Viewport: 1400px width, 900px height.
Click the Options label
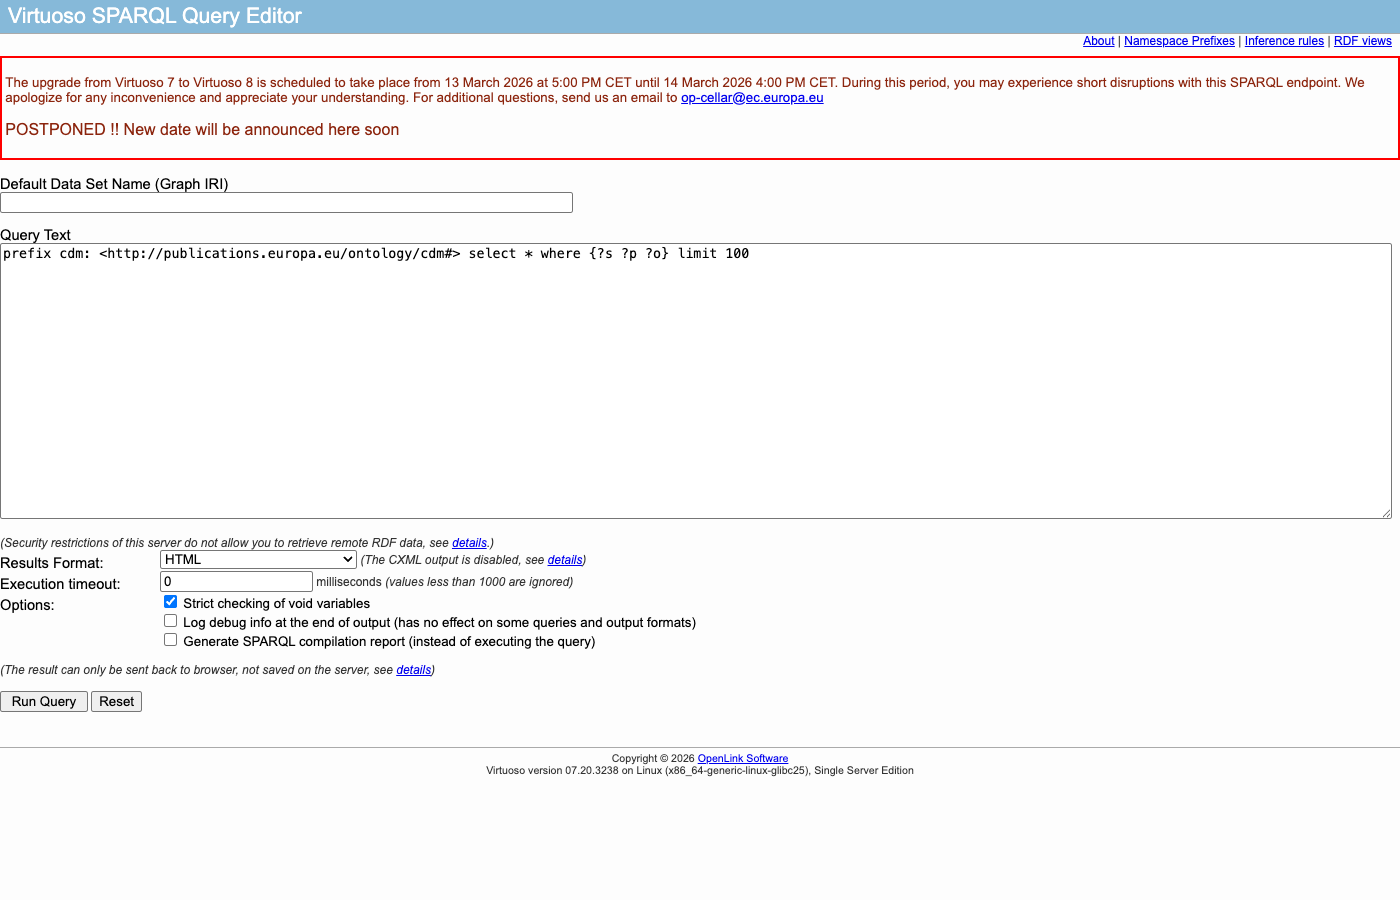pyautogui.click(x=27, y=605)
